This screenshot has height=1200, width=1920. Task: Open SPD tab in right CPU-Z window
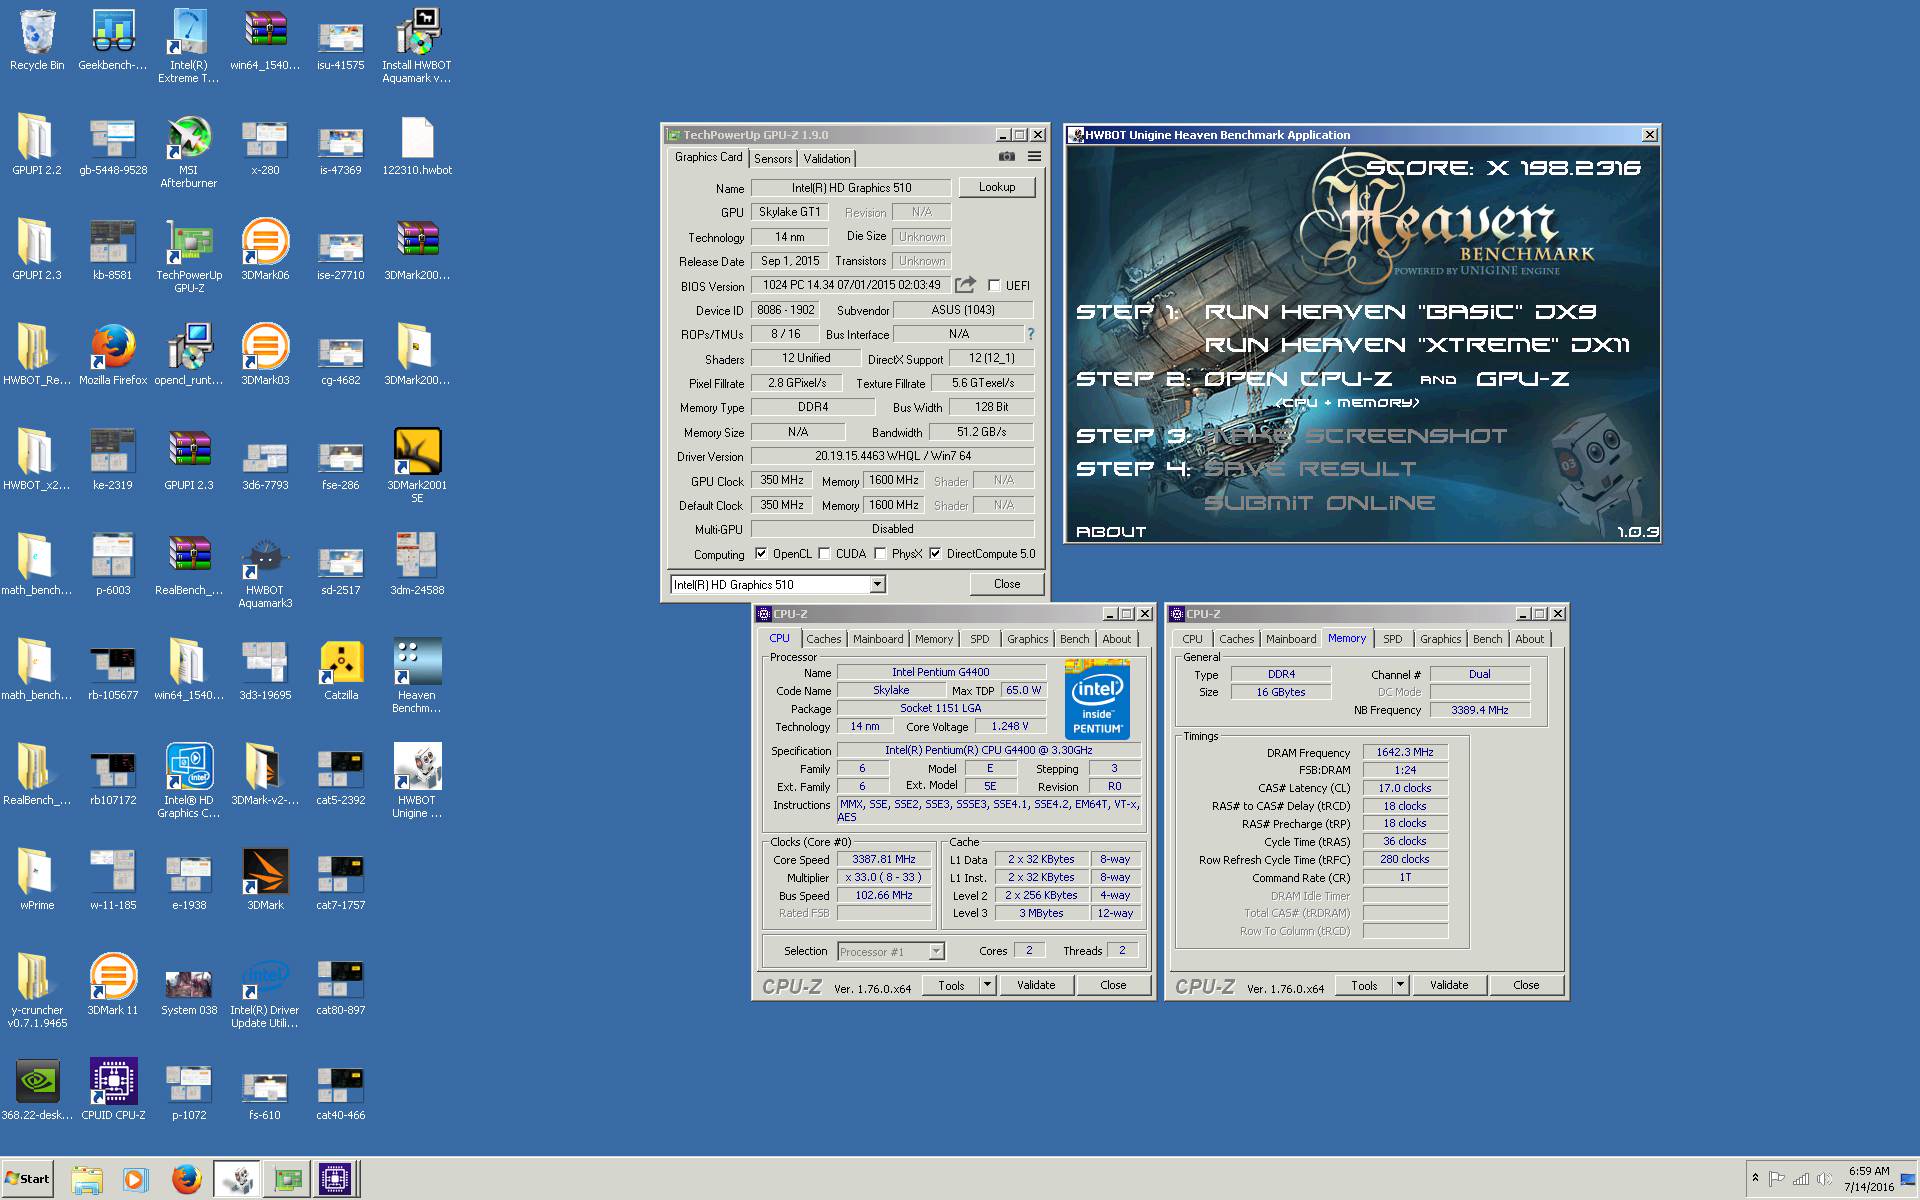[x=1393, y=639]
